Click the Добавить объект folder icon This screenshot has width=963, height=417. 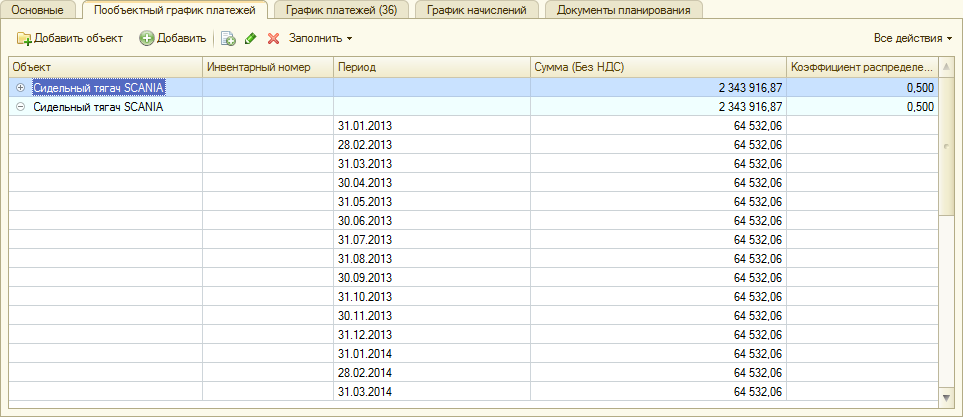(24, 38)
